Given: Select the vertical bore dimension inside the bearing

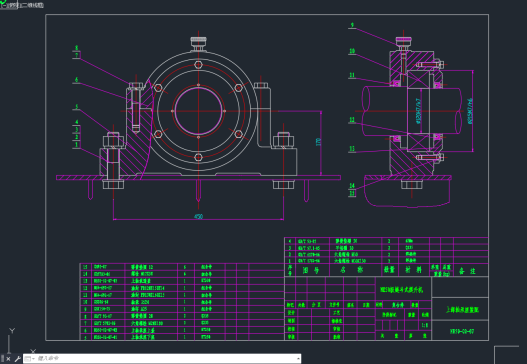Looking at the screenshot, I should point(418,111).
